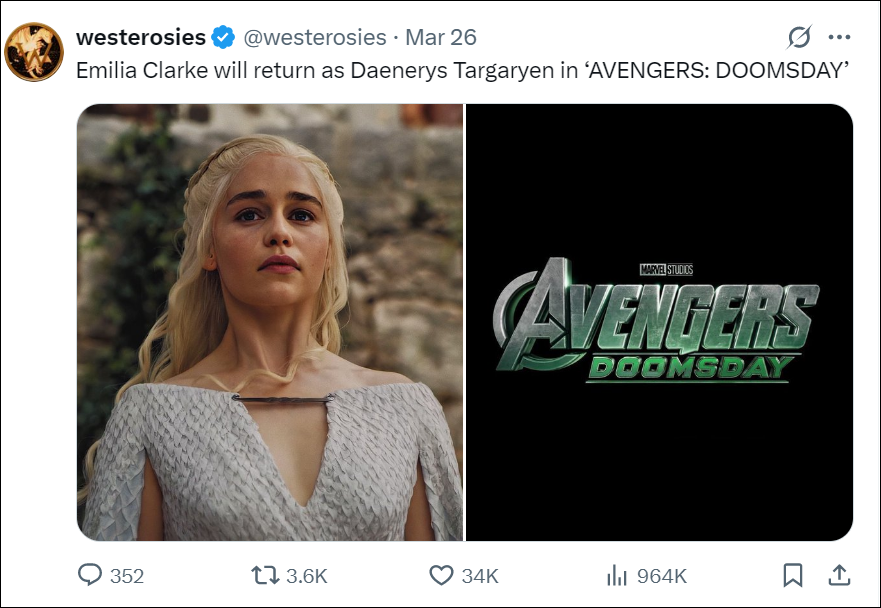The width and height of the screenshot is (881, 608).
Task: Click the small Marvel Studios label
Action: coord(665,269)
